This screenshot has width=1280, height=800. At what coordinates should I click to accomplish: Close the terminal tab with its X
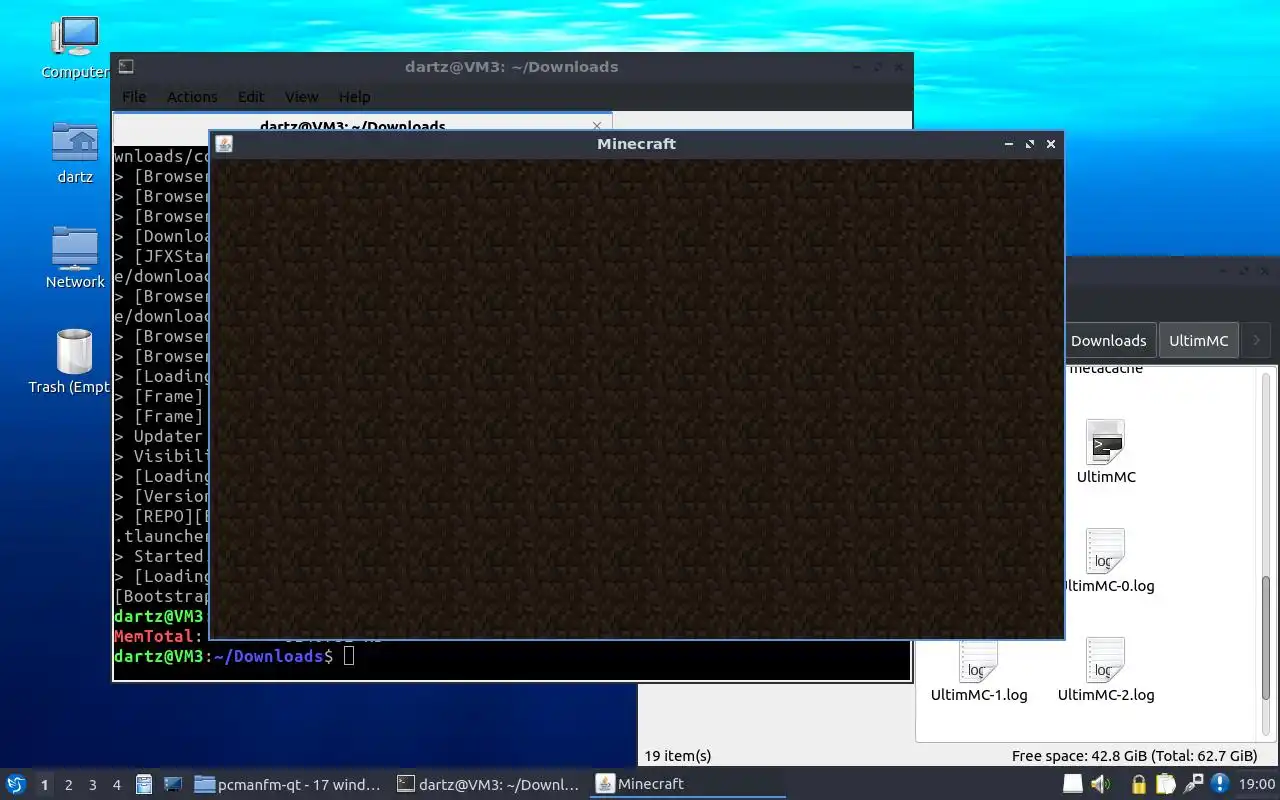[597, 125]
